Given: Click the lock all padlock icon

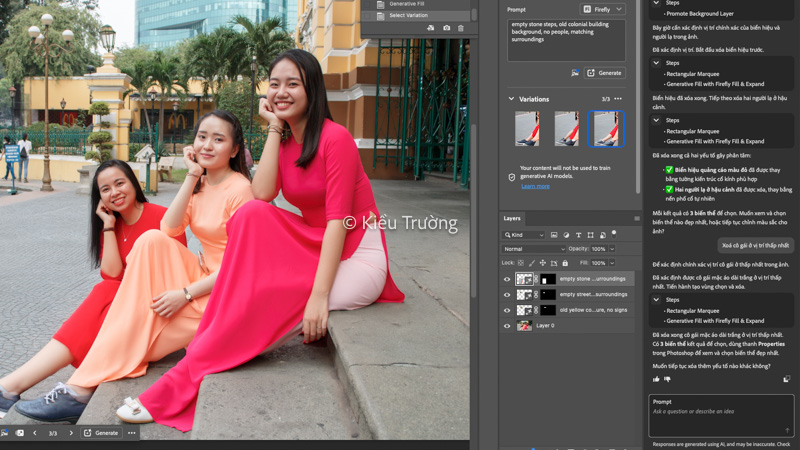Looking at the screenshot, I should pyautogui.click(x=565, y=263).
